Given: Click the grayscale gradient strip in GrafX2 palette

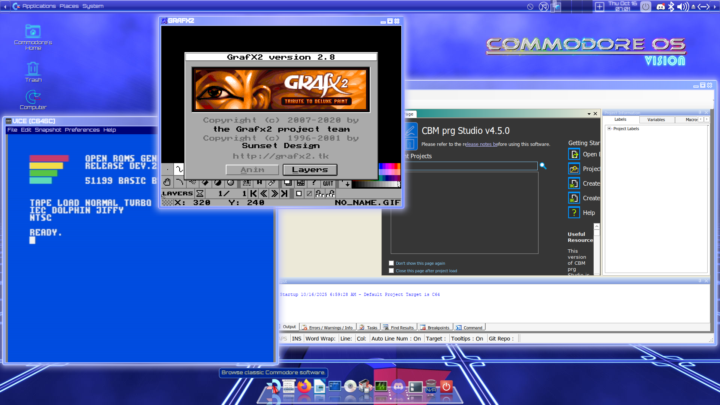Looking at the screenshot, I should 376,185.
